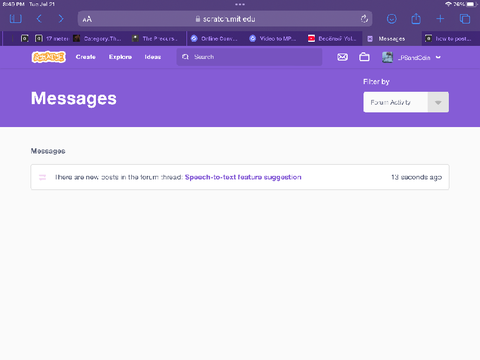
Task: Click the user profile avatar
Action: [x=387, y=57]
